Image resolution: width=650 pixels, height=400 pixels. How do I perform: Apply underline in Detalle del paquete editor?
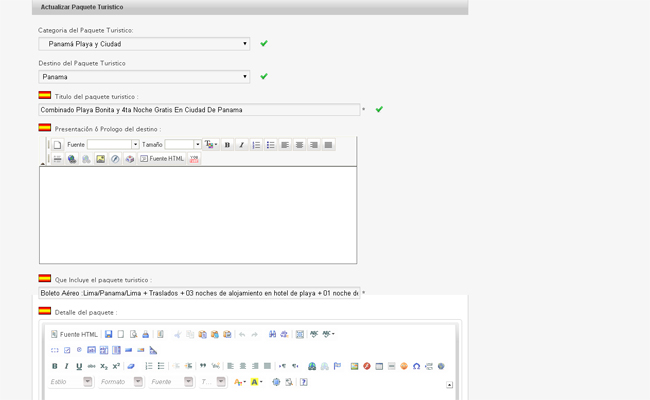click(x=79, y=366)
